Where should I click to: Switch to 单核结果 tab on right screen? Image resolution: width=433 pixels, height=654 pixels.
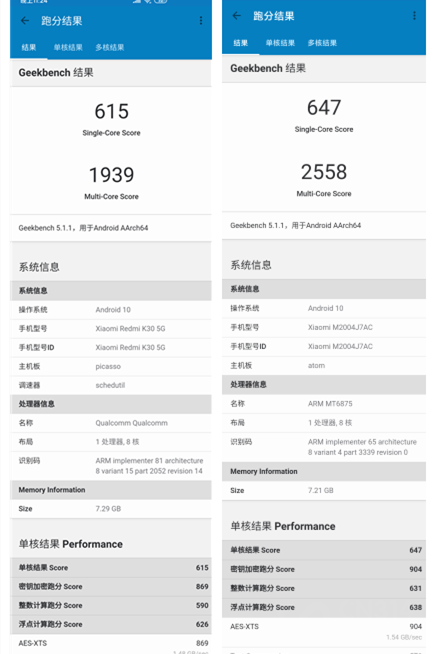tap(280, 43)
